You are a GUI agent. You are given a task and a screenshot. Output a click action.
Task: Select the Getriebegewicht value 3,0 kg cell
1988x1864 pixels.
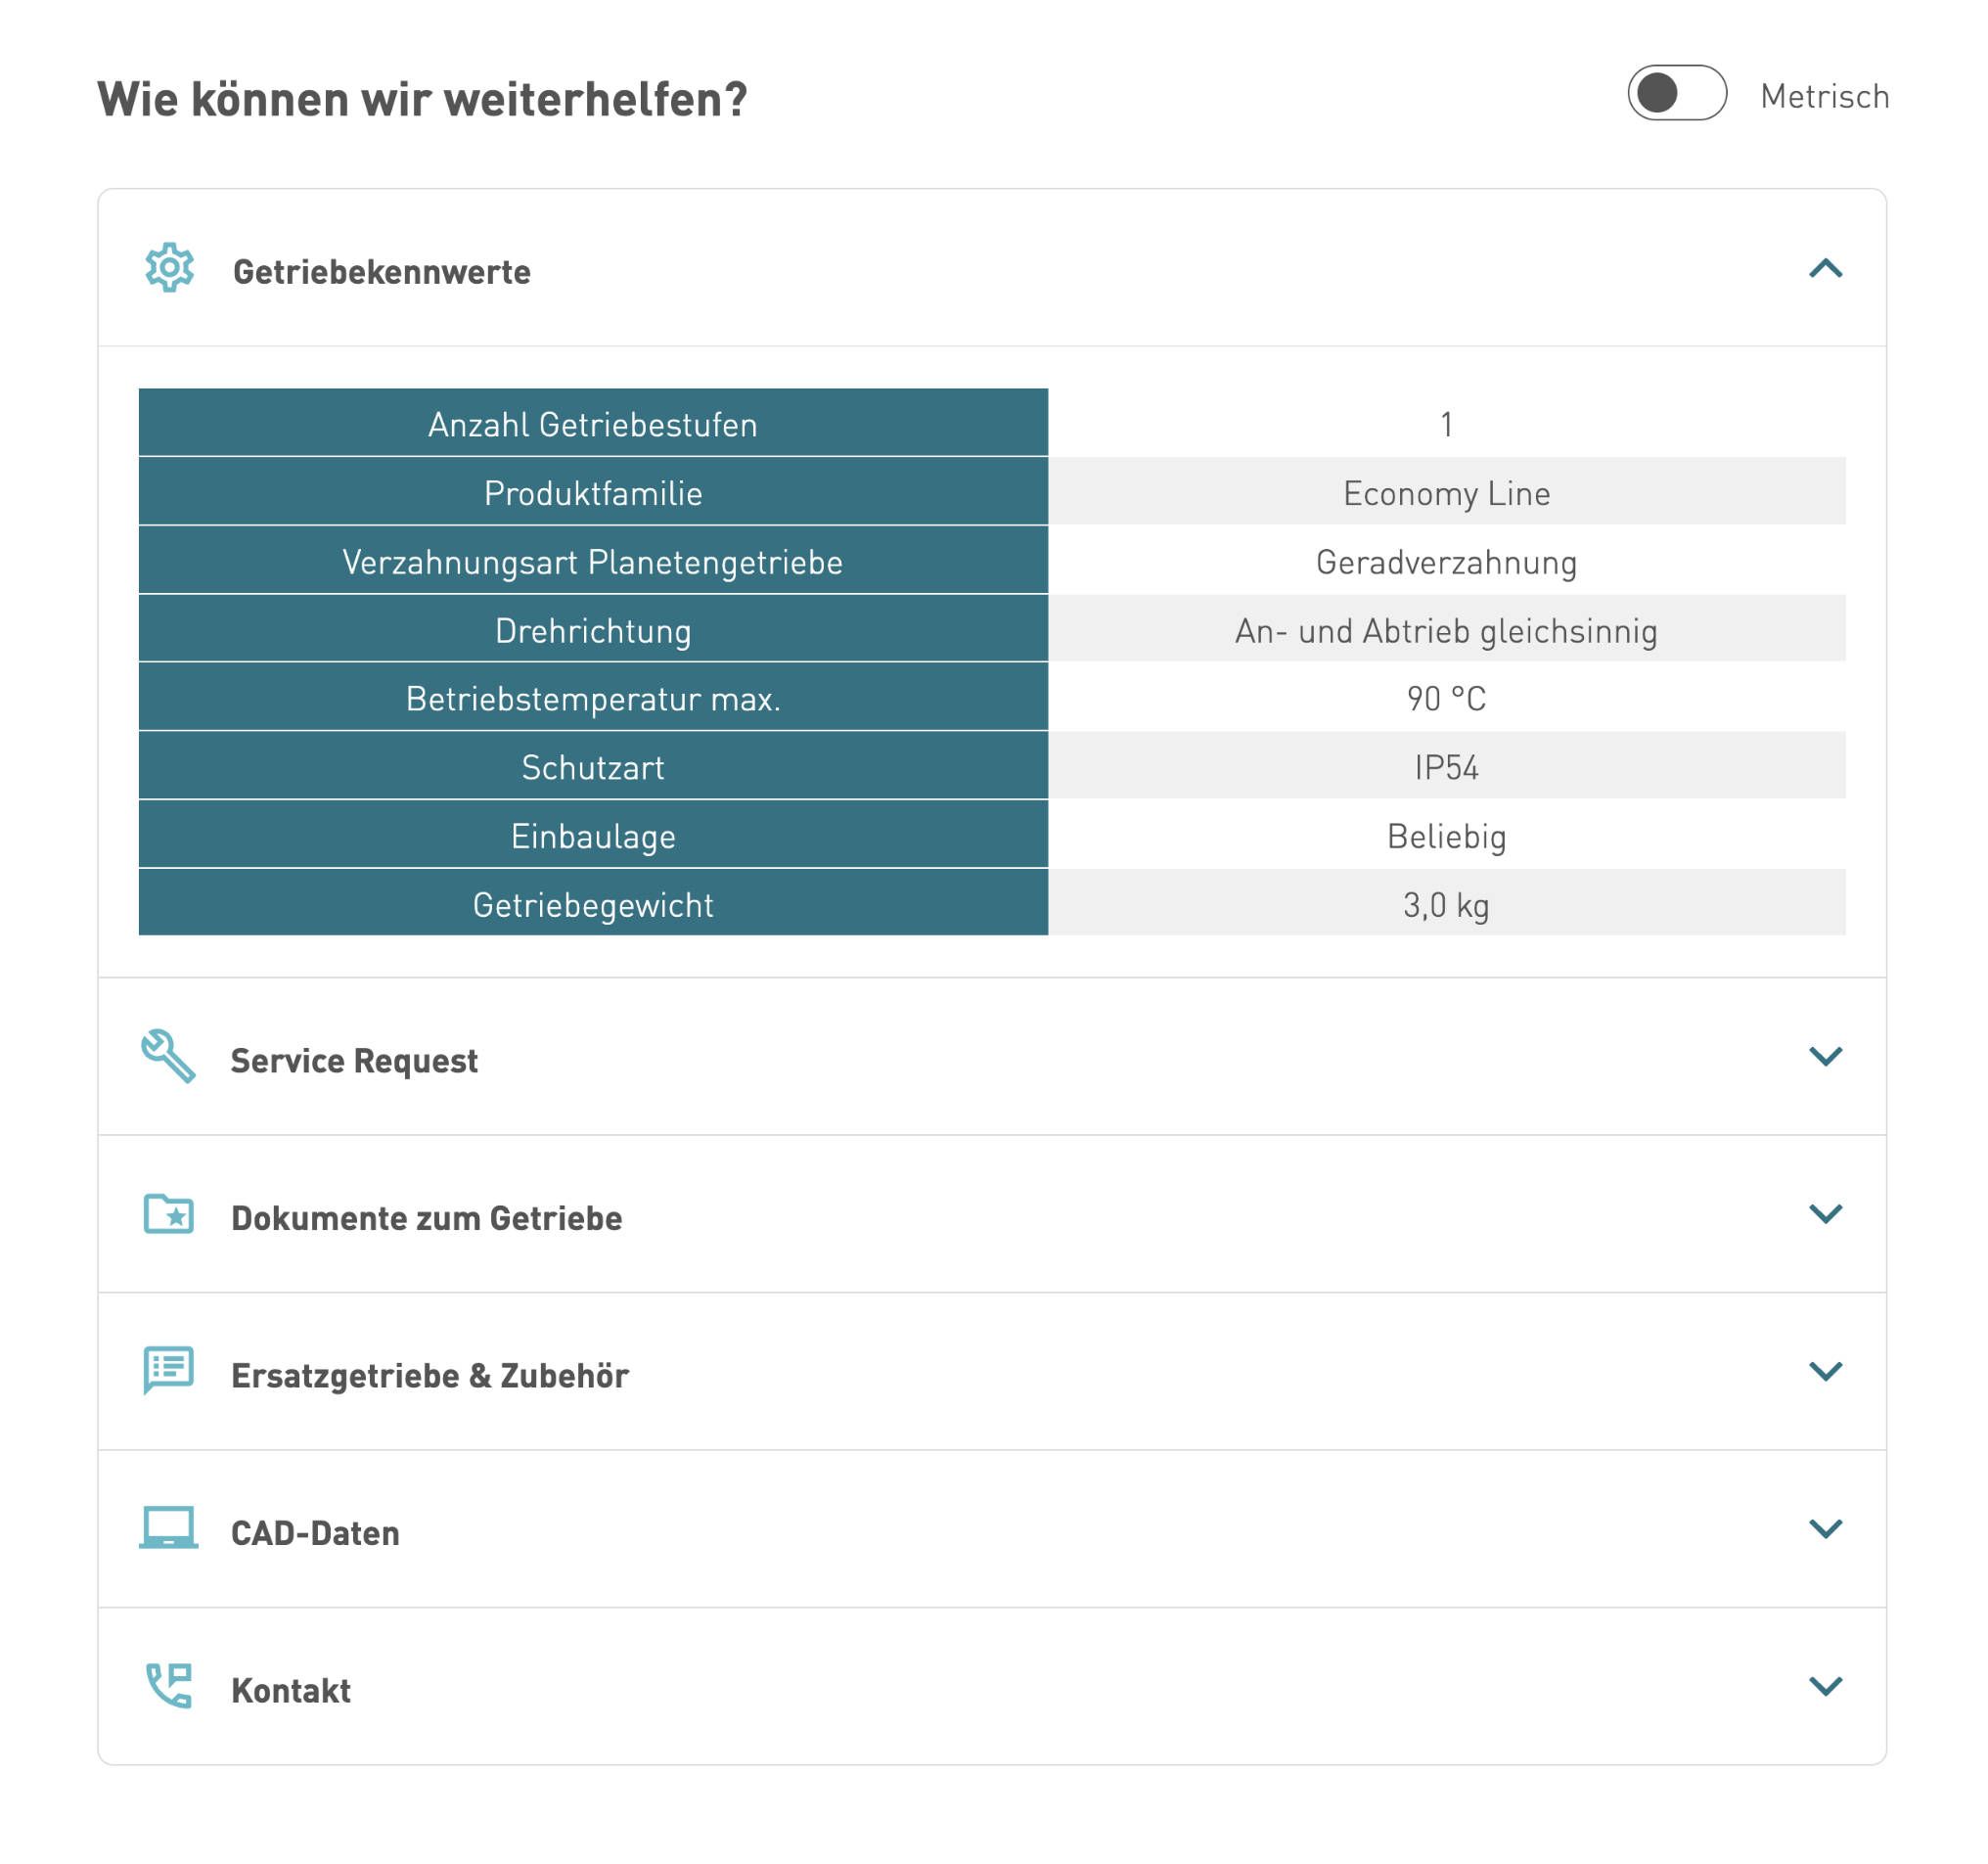pos(1447,903)
